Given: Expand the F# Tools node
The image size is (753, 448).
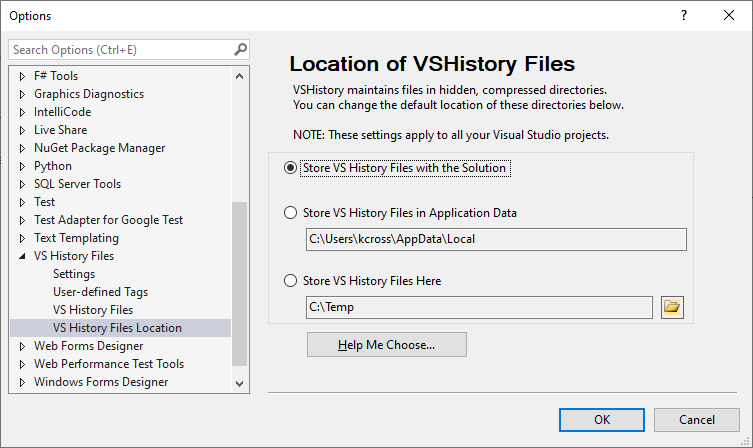Looking at the screenshot, I should click(x=22, y=76).
